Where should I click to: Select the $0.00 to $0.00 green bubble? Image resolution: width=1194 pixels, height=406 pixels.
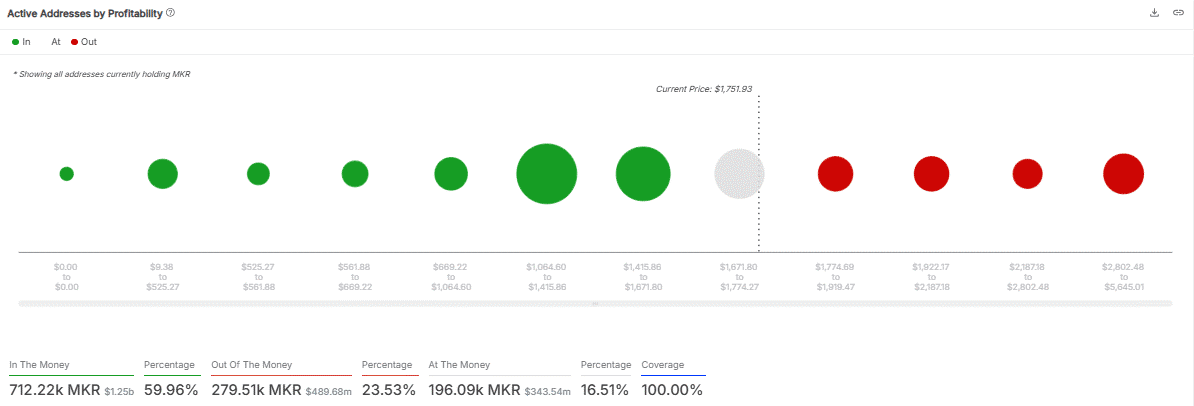click(66, 174)
